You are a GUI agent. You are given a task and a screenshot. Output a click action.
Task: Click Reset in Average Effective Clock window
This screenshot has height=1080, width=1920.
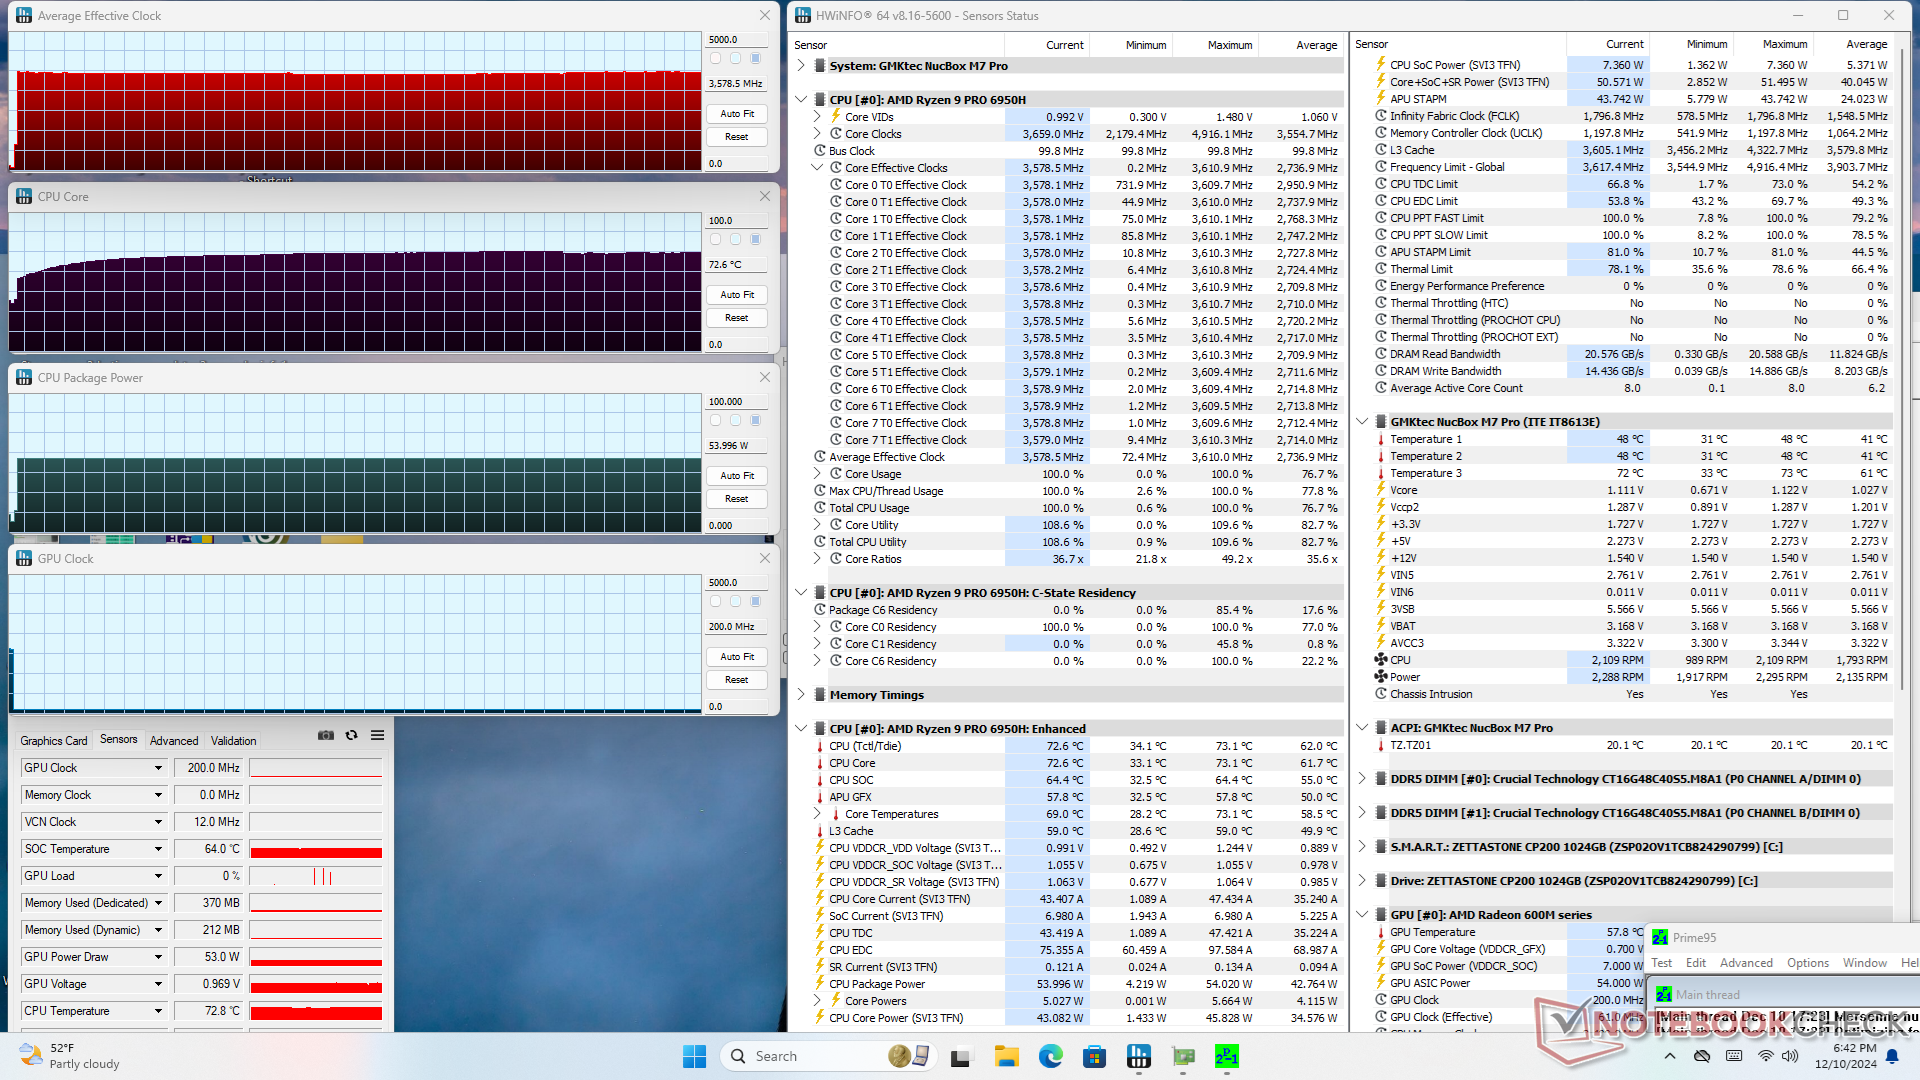coord(737,137)
